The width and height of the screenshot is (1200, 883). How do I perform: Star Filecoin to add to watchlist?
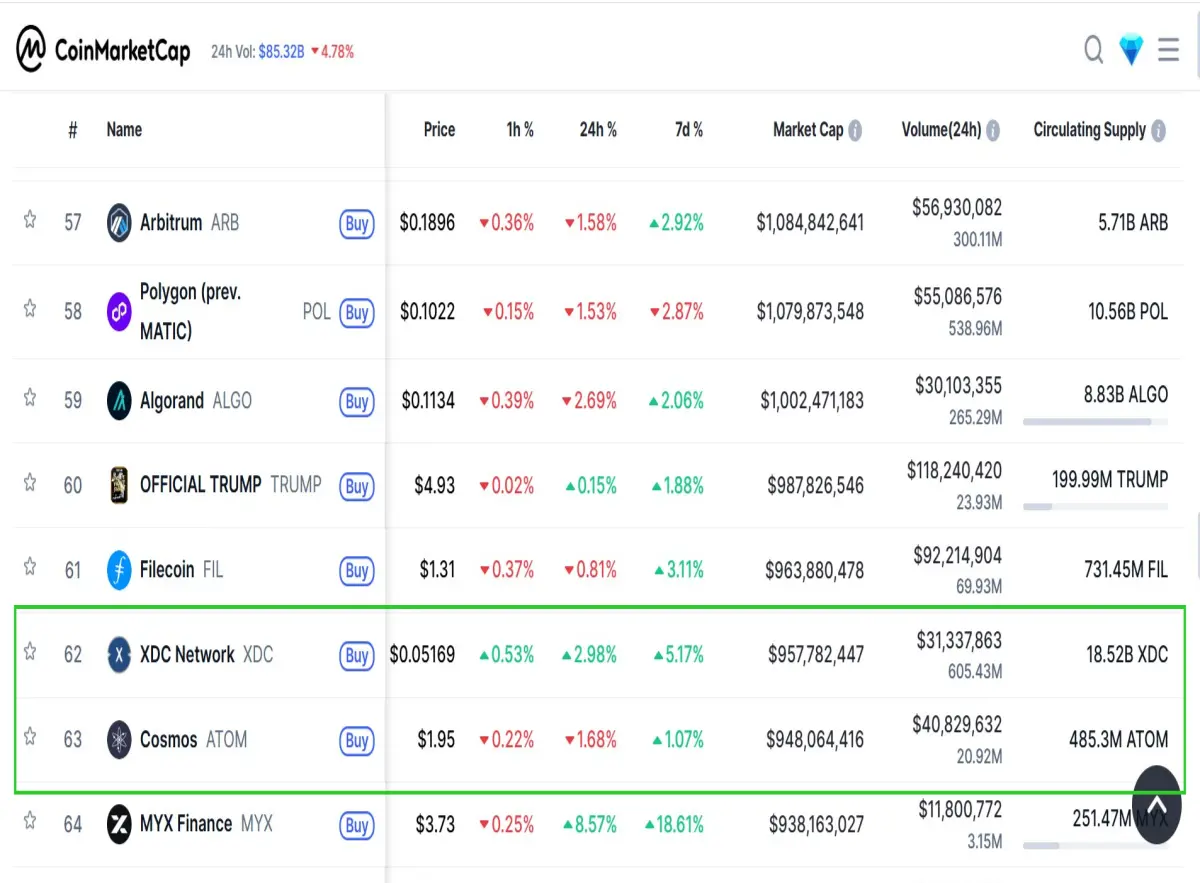[x=30, y=567]
